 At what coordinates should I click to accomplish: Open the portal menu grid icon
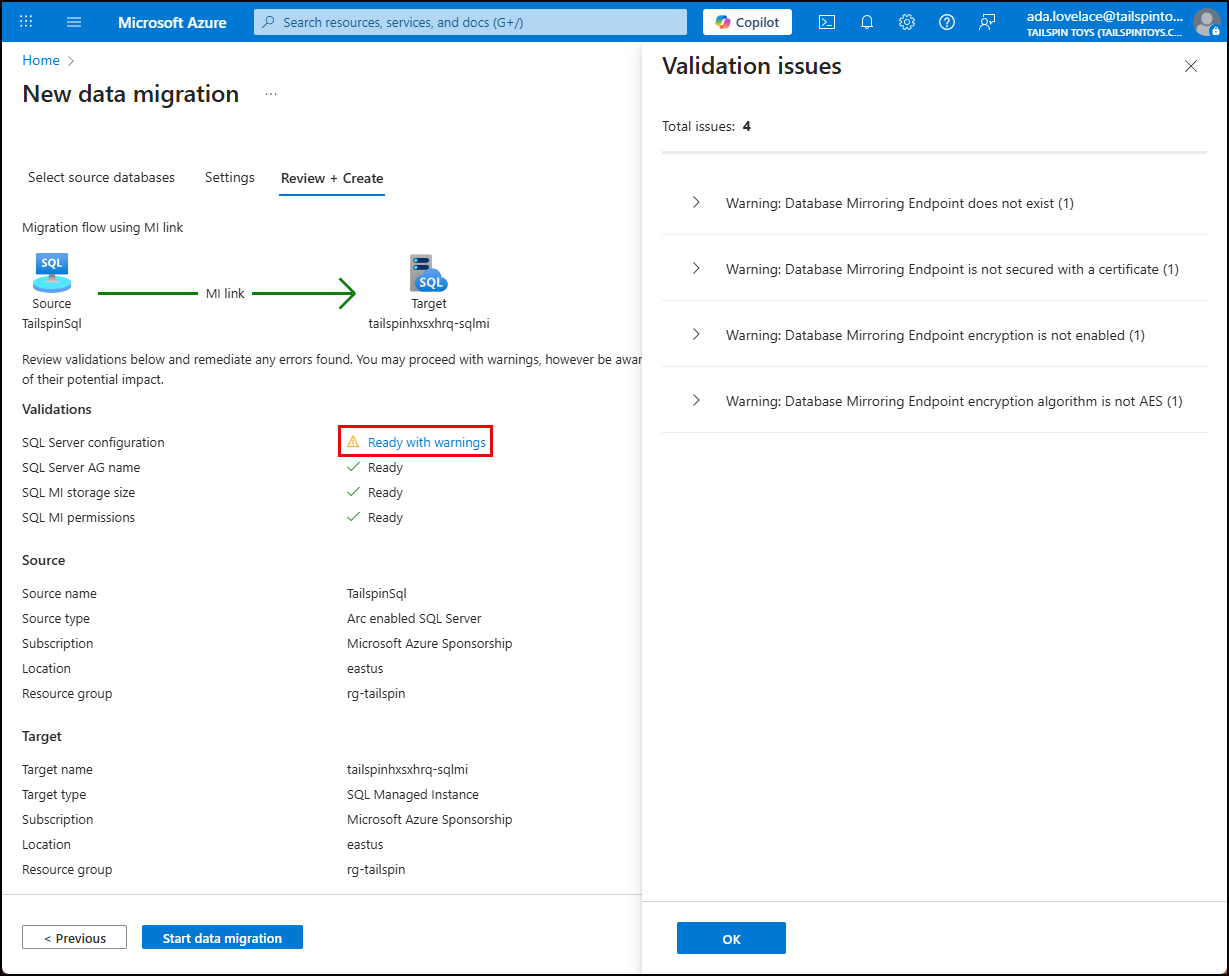[26, 21]
